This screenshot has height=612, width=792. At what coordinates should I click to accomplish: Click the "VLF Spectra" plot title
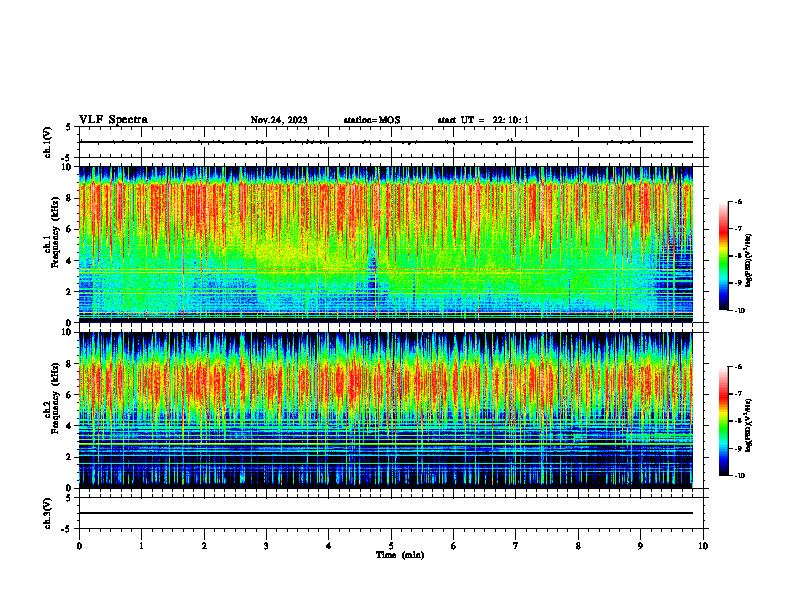pyautogui.click(x=113, y=120)
